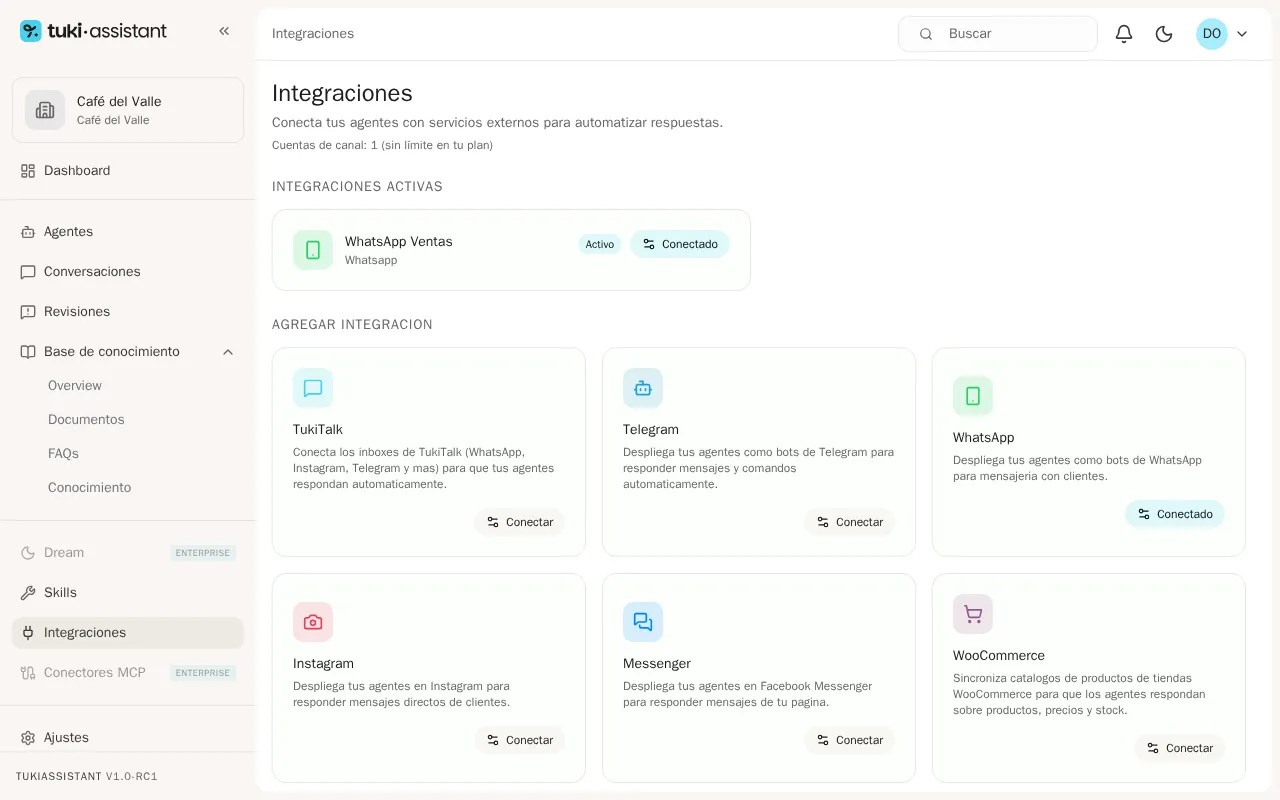Click the Base de conocimiento book icon
The image size is (1280, 800).
coord(28,352)
